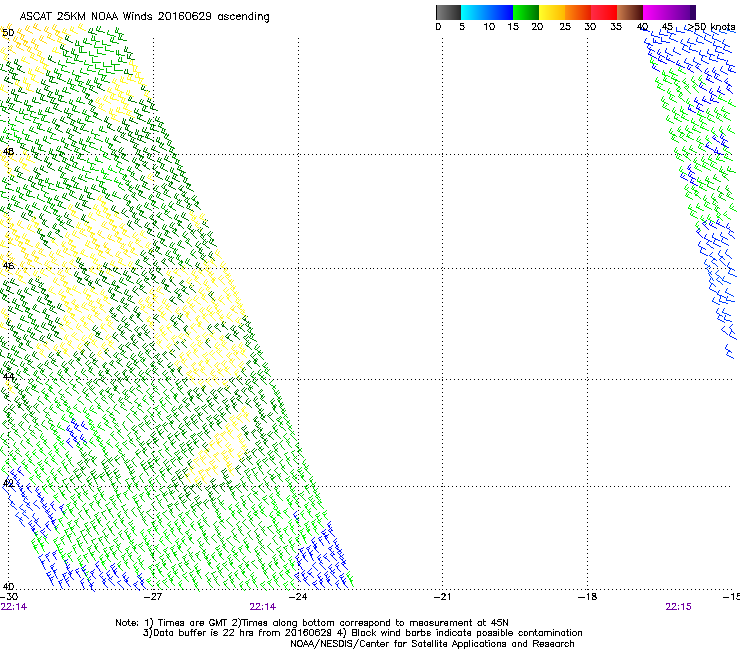Select the yellow 20-25 knots color segment
This screenshot has width=740, height=650.
pyautogui.click(x=552, y=12)
